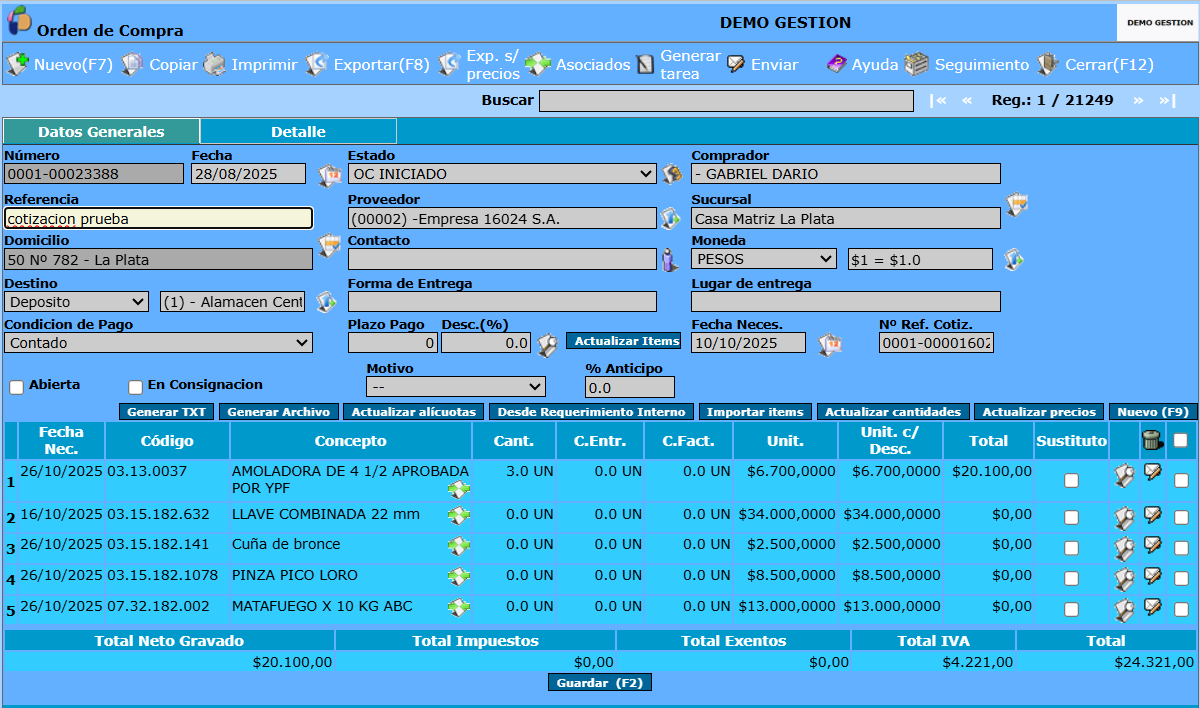Screen dimensions: 1200x708
Task: Click the Enviar toolbar icon
Action: tap(736, 65)
